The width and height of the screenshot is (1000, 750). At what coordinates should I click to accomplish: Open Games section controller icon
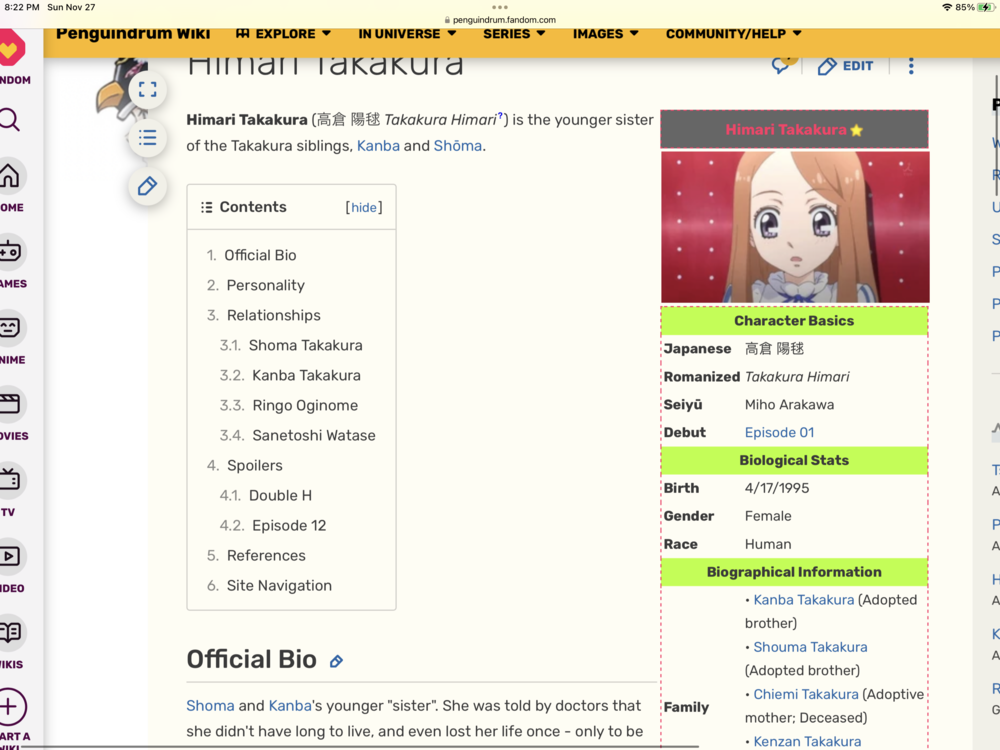[9, 252]
